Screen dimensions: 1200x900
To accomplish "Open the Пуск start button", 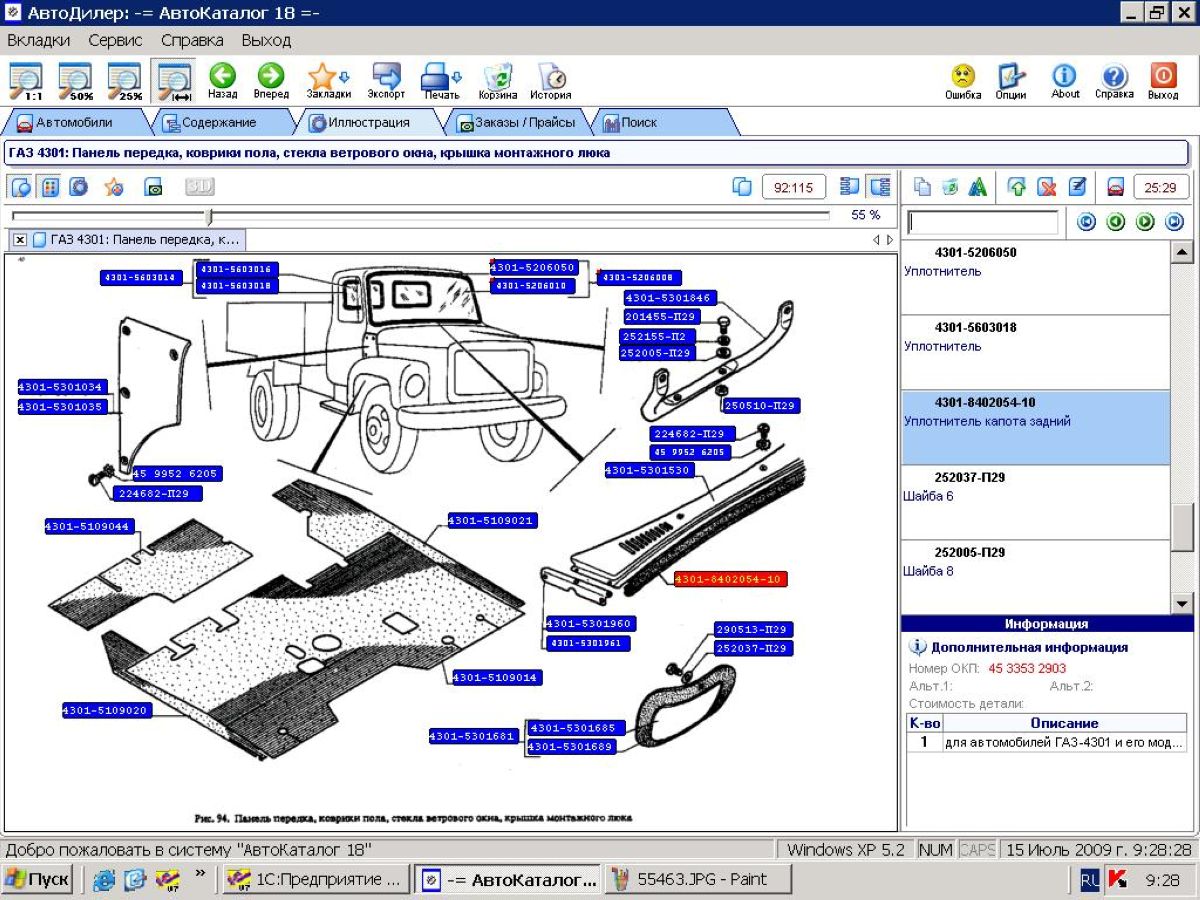I will [37, 880].
